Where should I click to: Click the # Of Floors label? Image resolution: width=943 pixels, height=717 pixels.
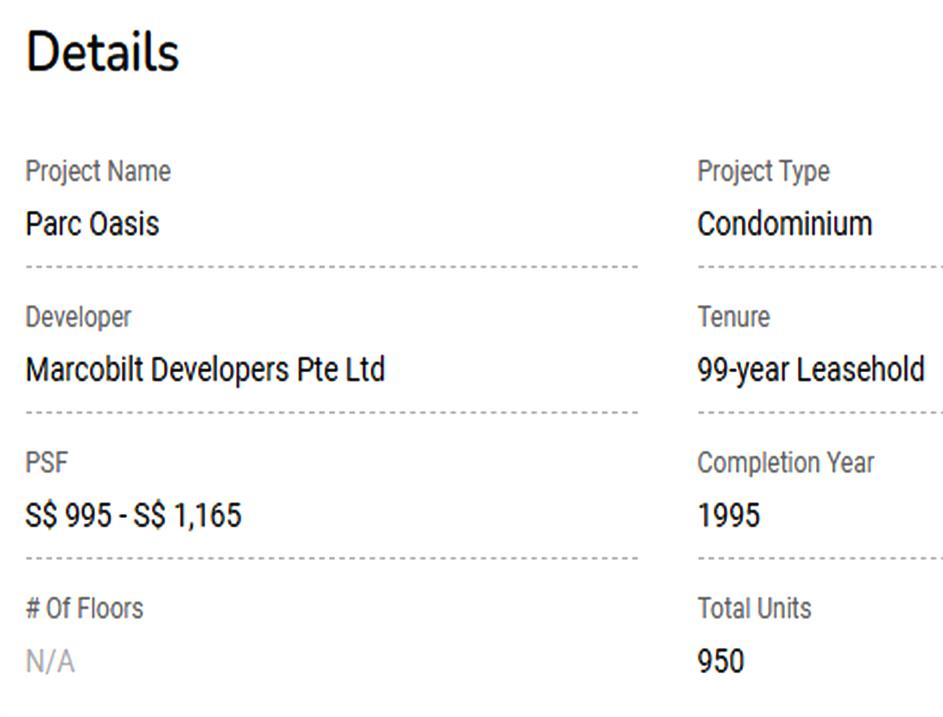coord(84,608)
